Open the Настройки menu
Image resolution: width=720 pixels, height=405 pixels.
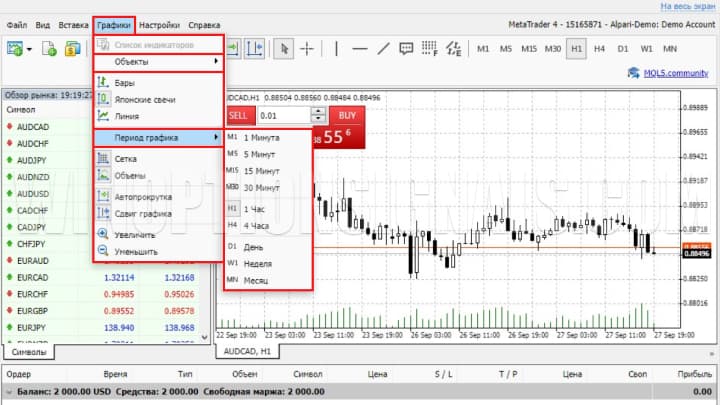pyautogui.click(x=160, y=24)
